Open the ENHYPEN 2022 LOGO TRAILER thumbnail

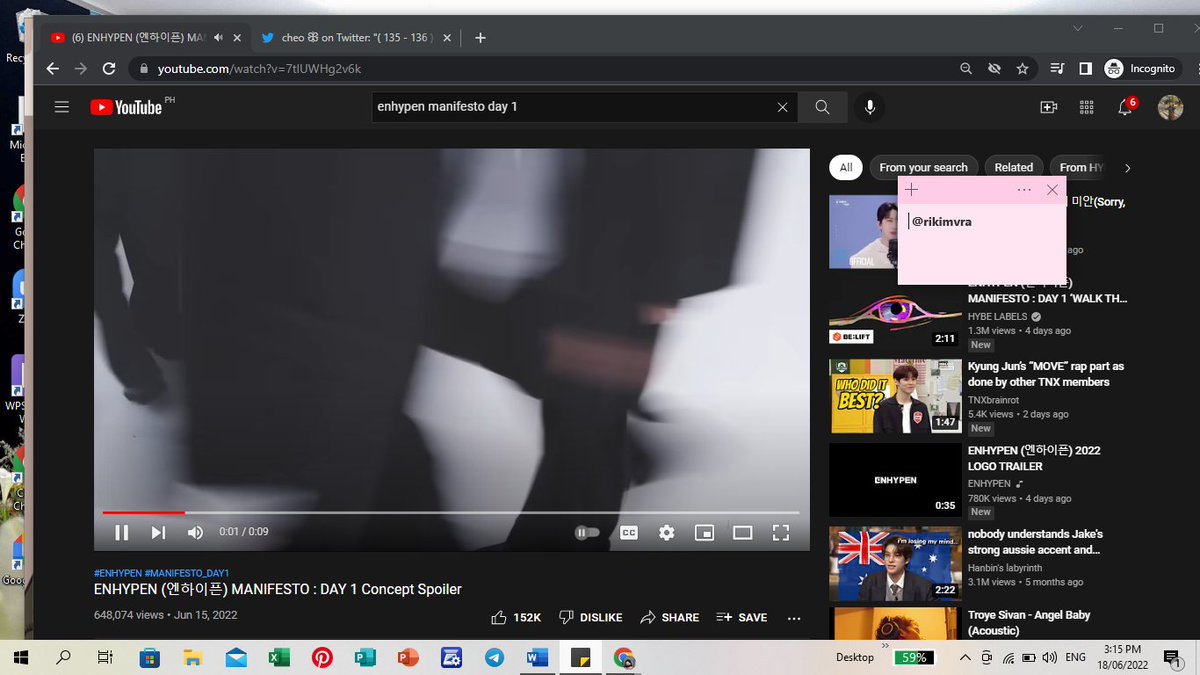click(x=895, y=480)
